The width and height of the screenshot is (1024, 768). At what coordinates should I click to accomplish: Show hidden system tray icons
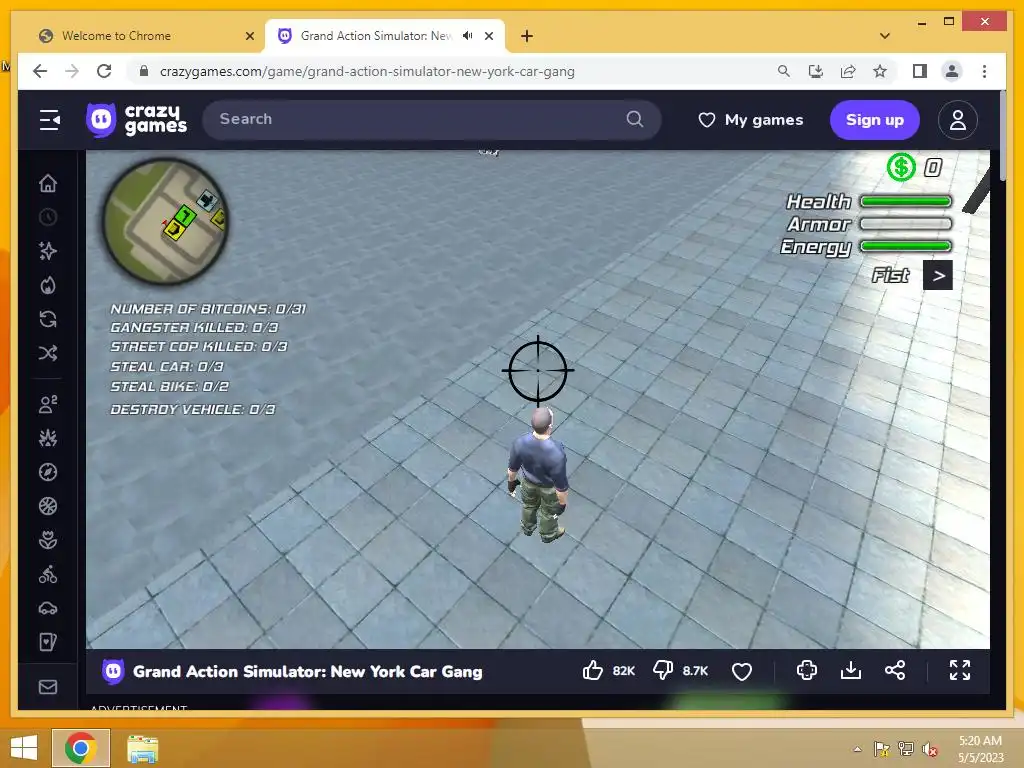click(x=857, y=749)
